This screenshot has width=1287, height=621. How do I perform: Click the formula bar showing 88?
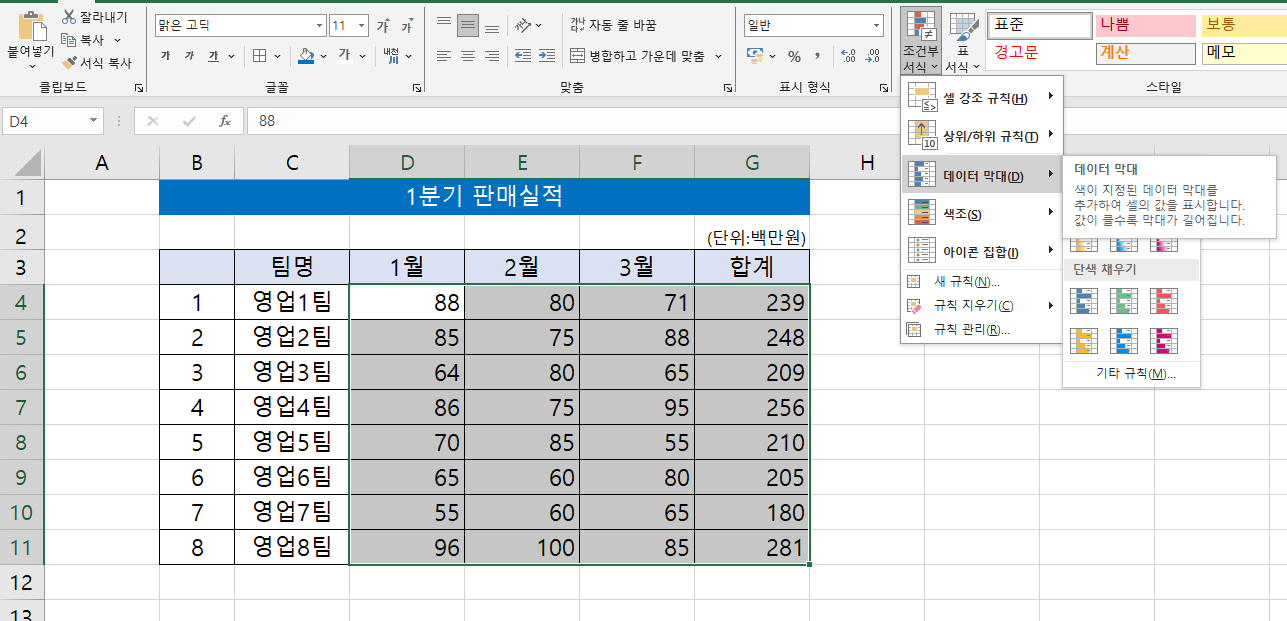(767, 121)
